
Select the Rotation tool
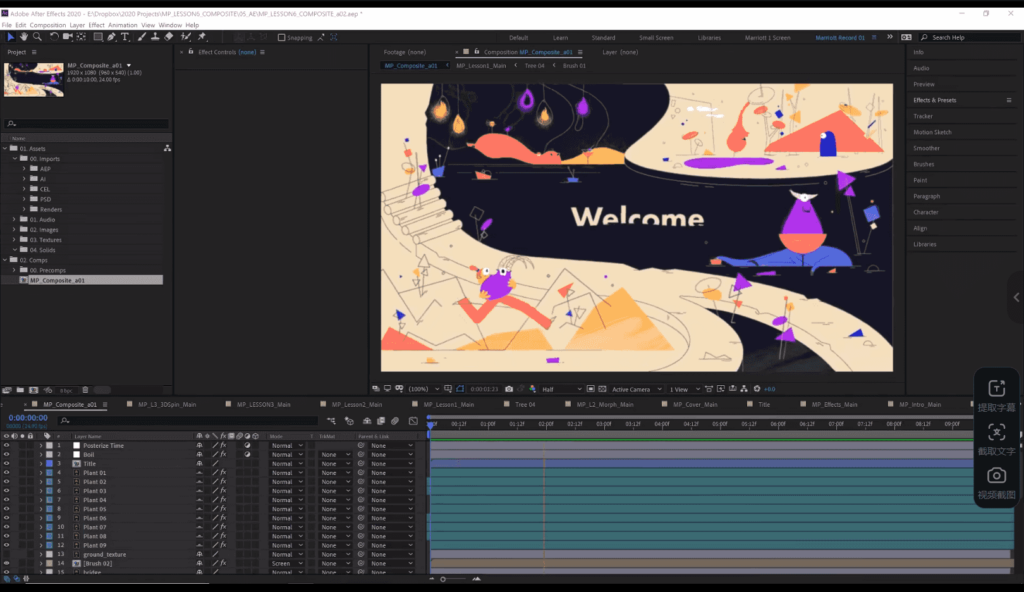click(54, 37)
